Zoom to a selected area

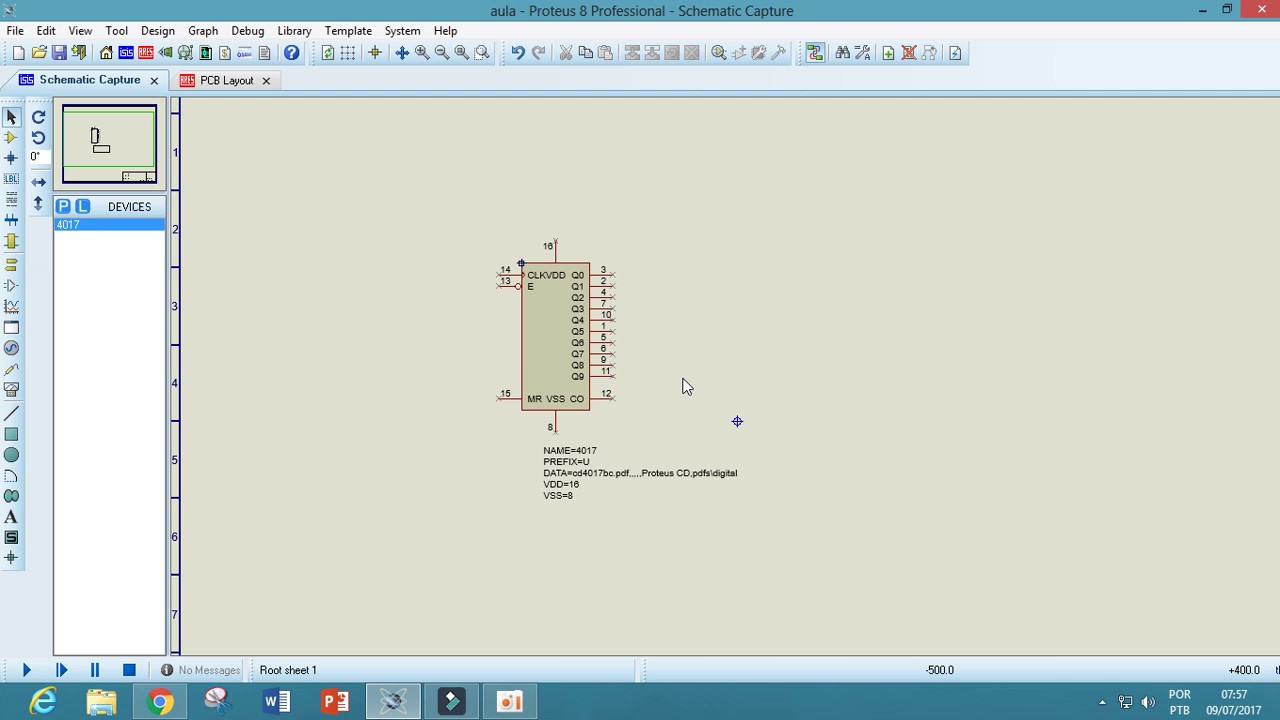tap(482, 53)
